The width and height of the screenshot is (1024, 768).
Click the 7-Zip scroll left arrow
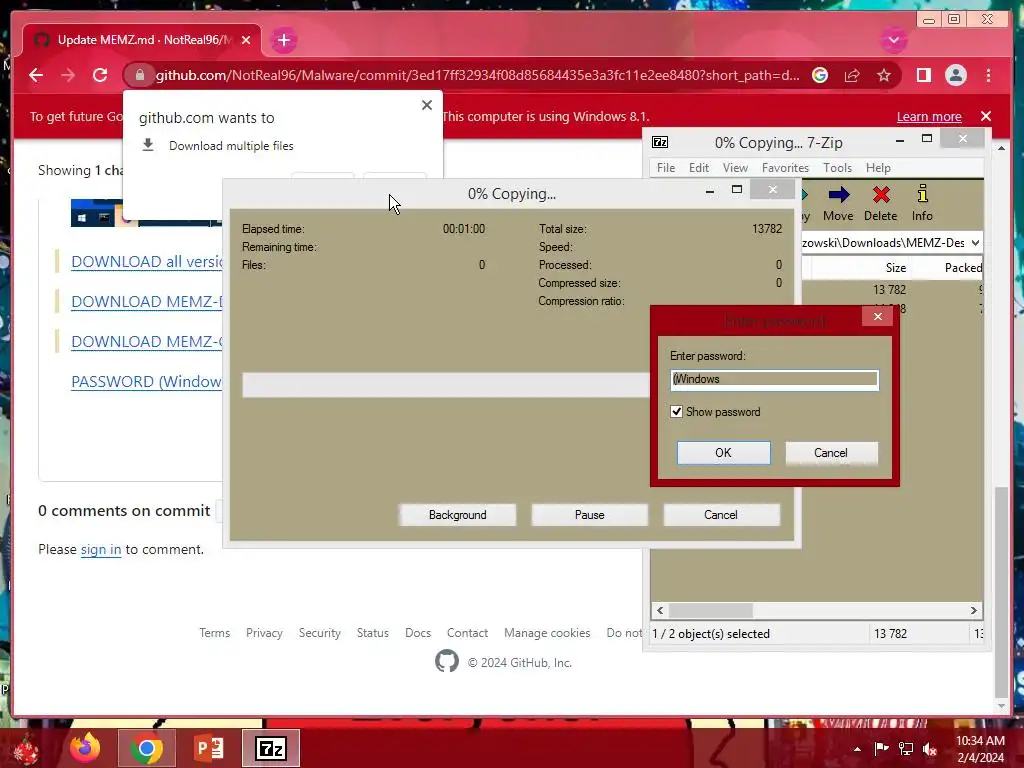pyautogui.click(x=660, y=610)
